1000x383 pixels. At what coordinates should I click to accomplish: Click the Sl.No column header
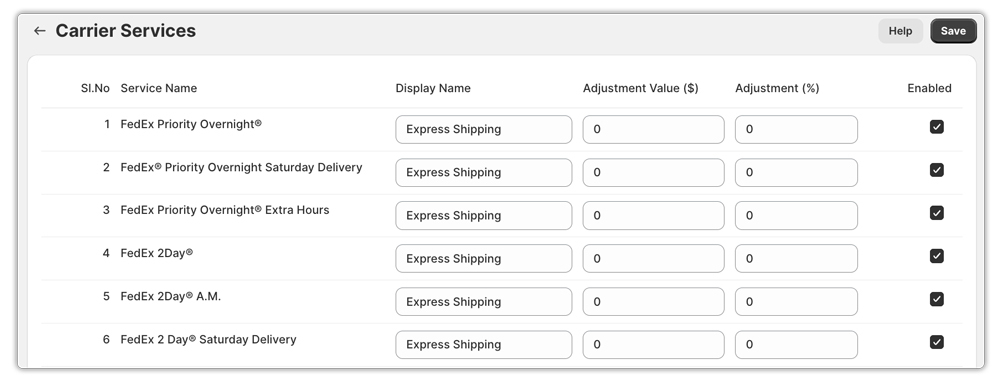[x=95, y=89]
